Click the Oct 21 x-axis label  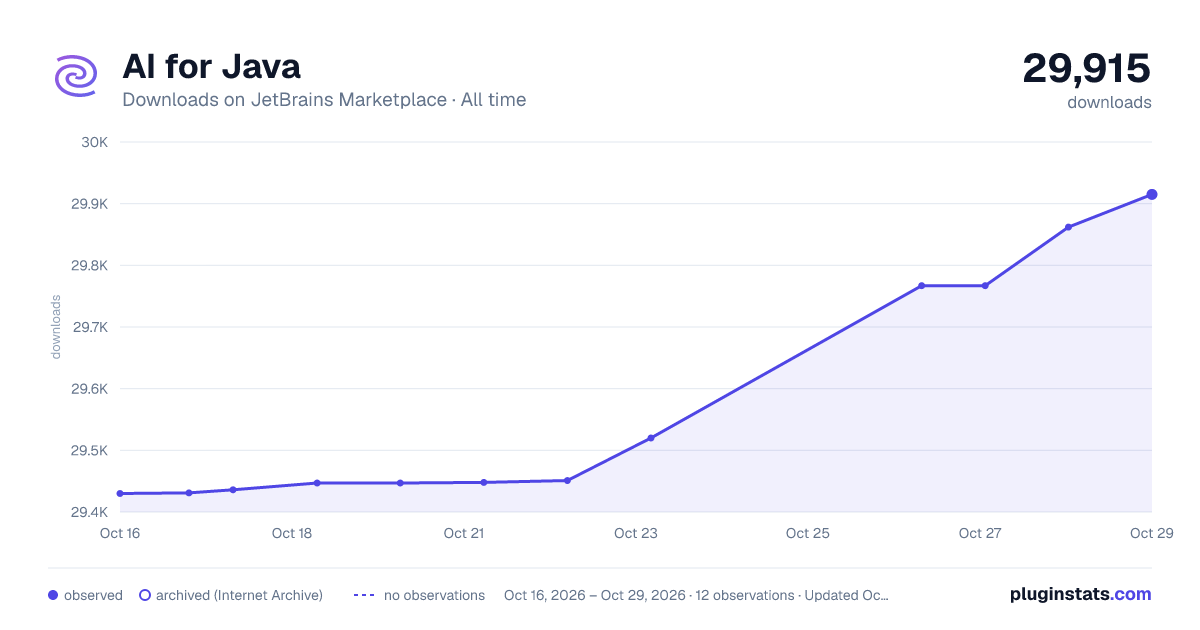click(x=464, y=533)
